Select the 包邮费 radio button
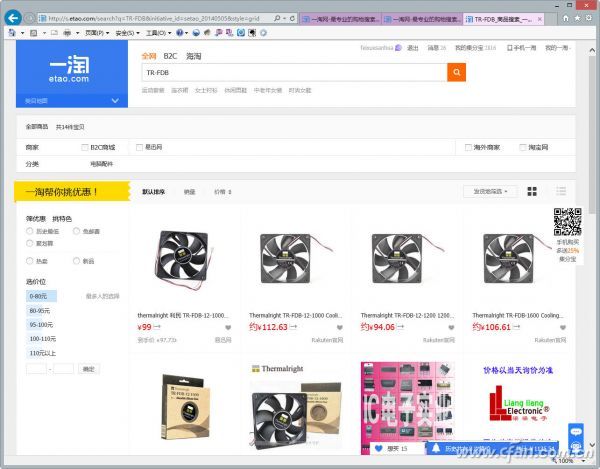The height and width of the screenshot is (469, 600). pyautogui.click(x=77, y=231)
